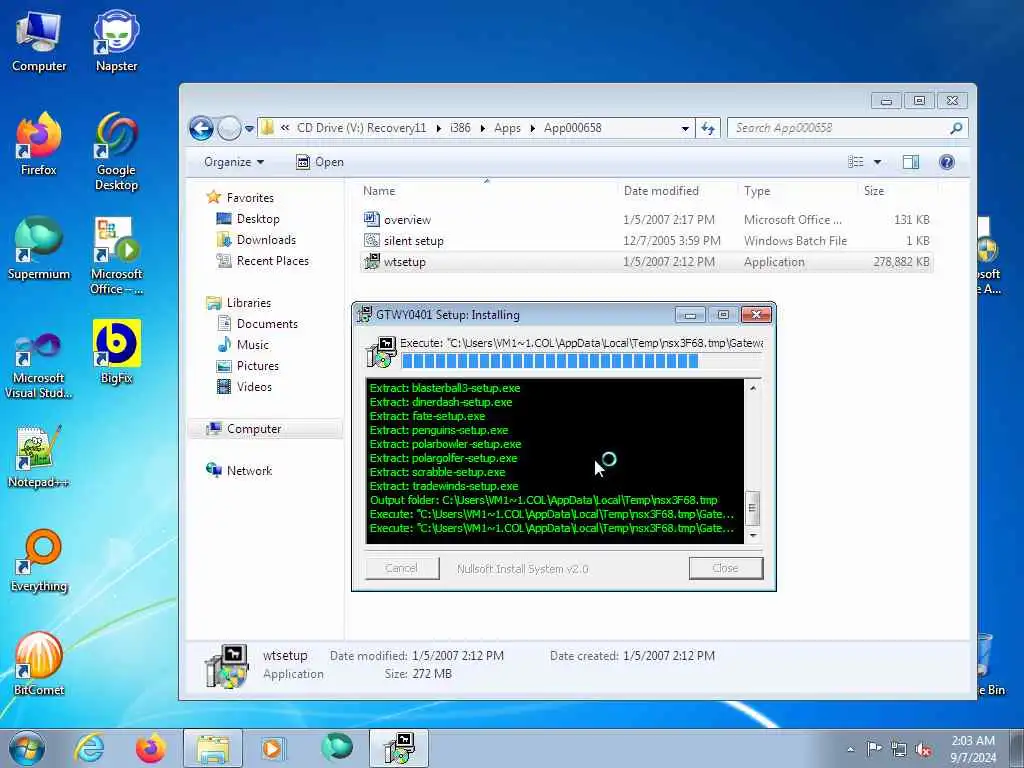1024x768 pixels.
Task: Select the overview Word document icon
Action: pyautogui.click(x=372, y=219)
